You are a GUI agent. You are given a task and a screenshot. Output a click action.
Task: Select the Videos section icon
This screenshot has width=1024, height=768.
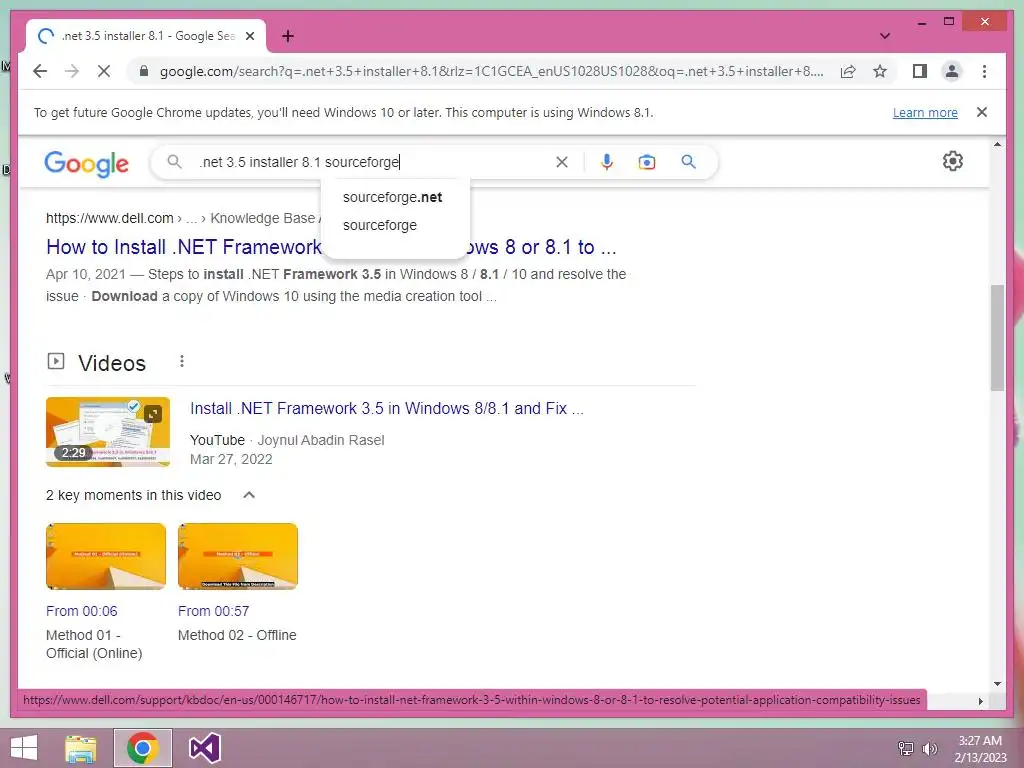tap(56, 360)
